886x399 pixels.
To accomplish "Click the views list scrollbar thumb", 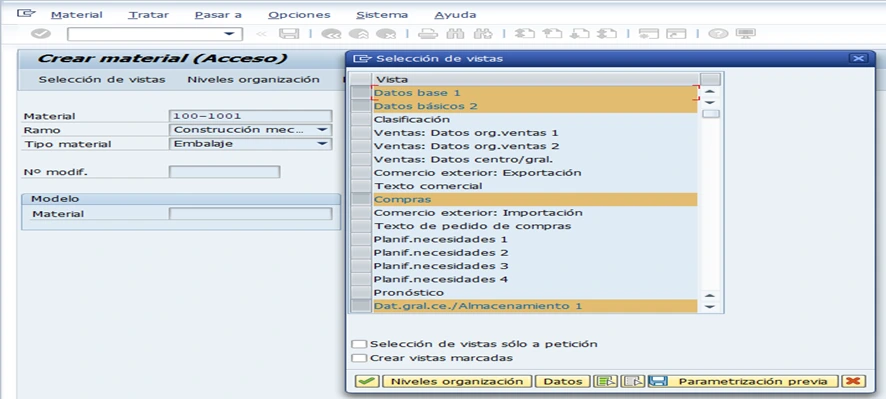I will click(711, 114).
